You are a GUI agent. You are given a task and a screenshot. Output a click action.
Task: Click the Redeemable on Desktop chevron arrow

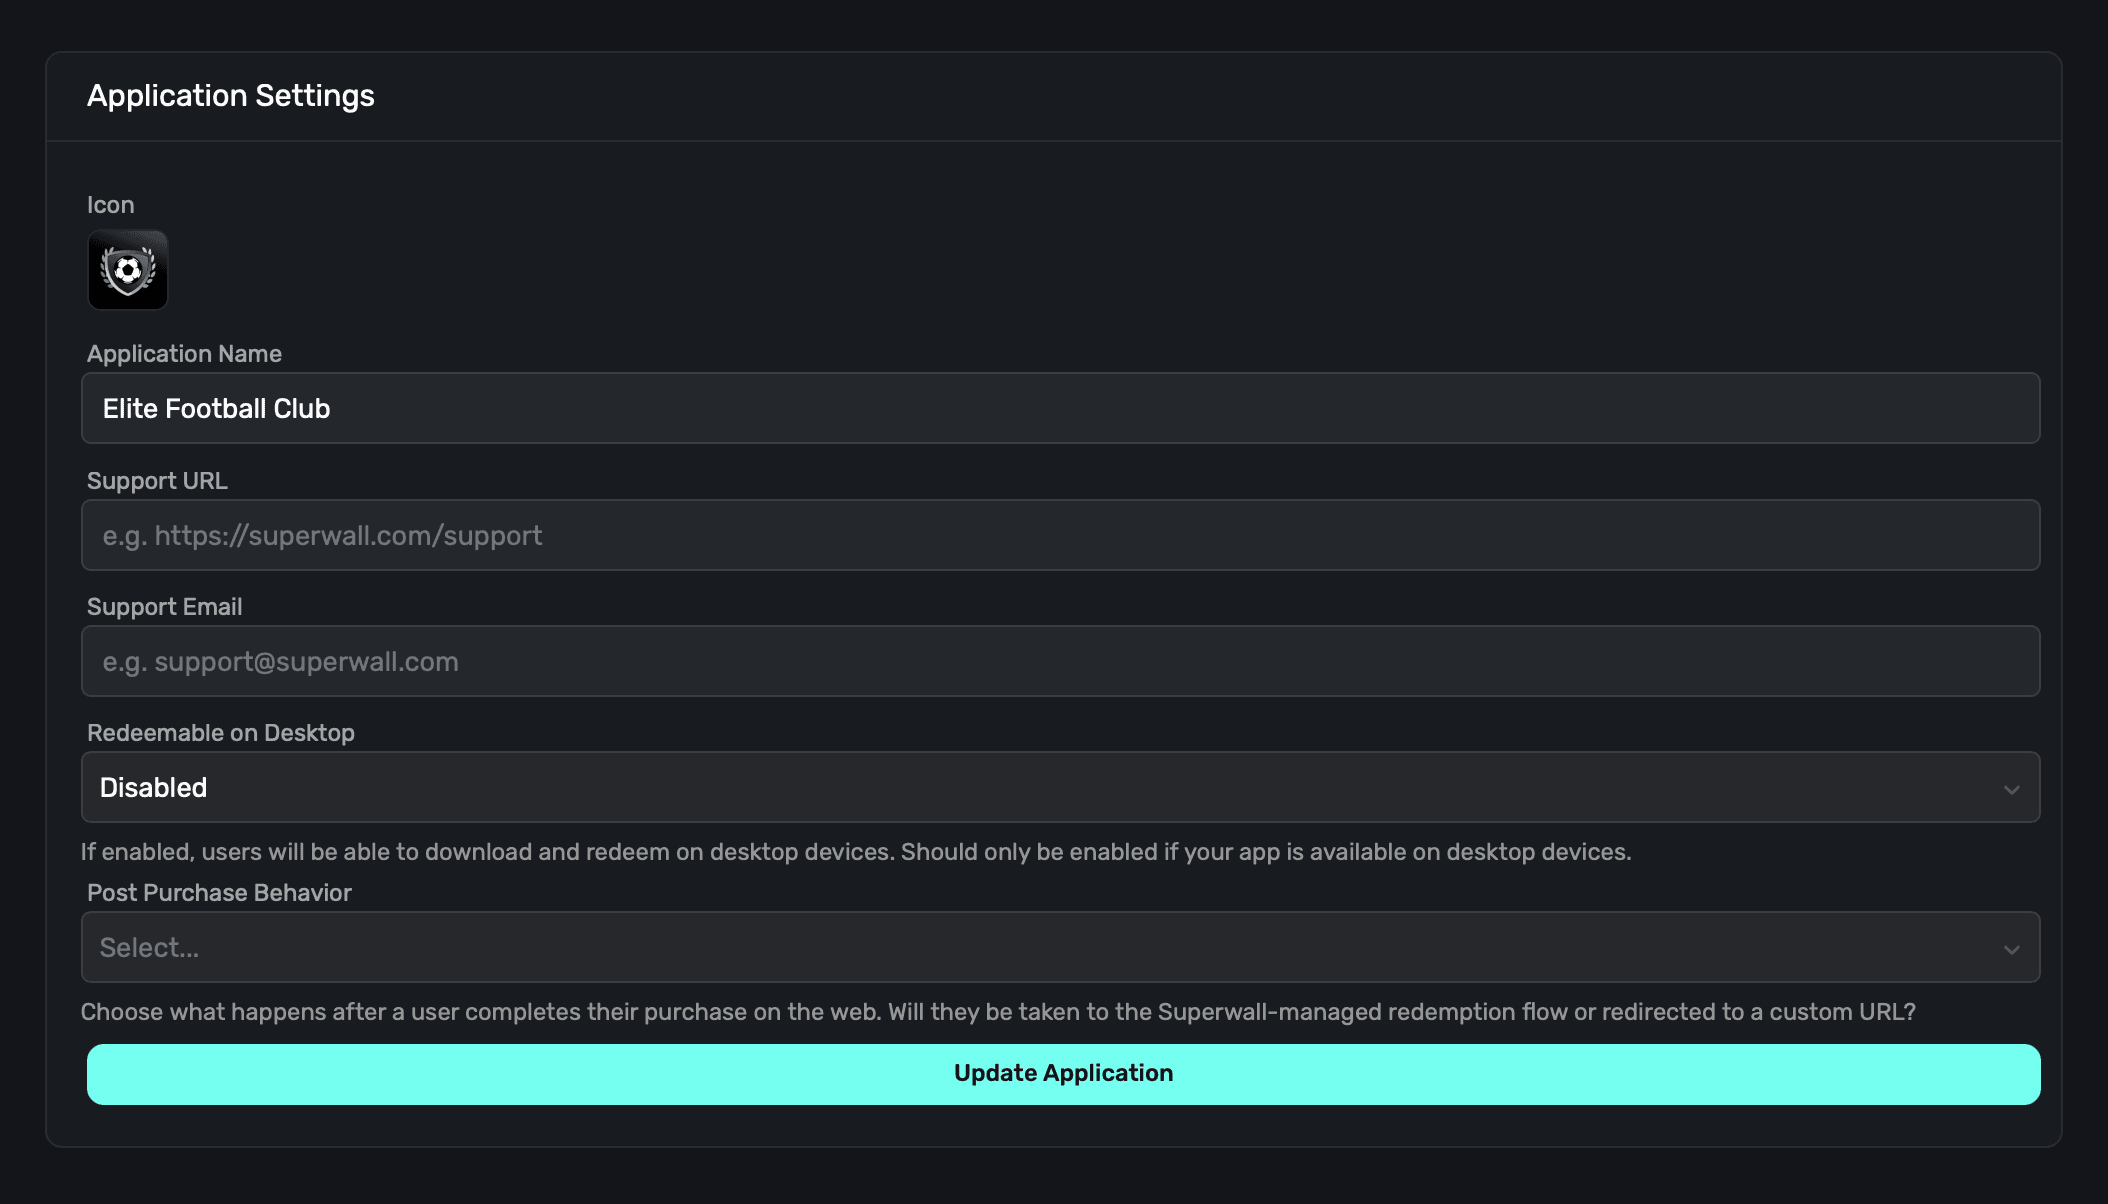(2011, 789)
